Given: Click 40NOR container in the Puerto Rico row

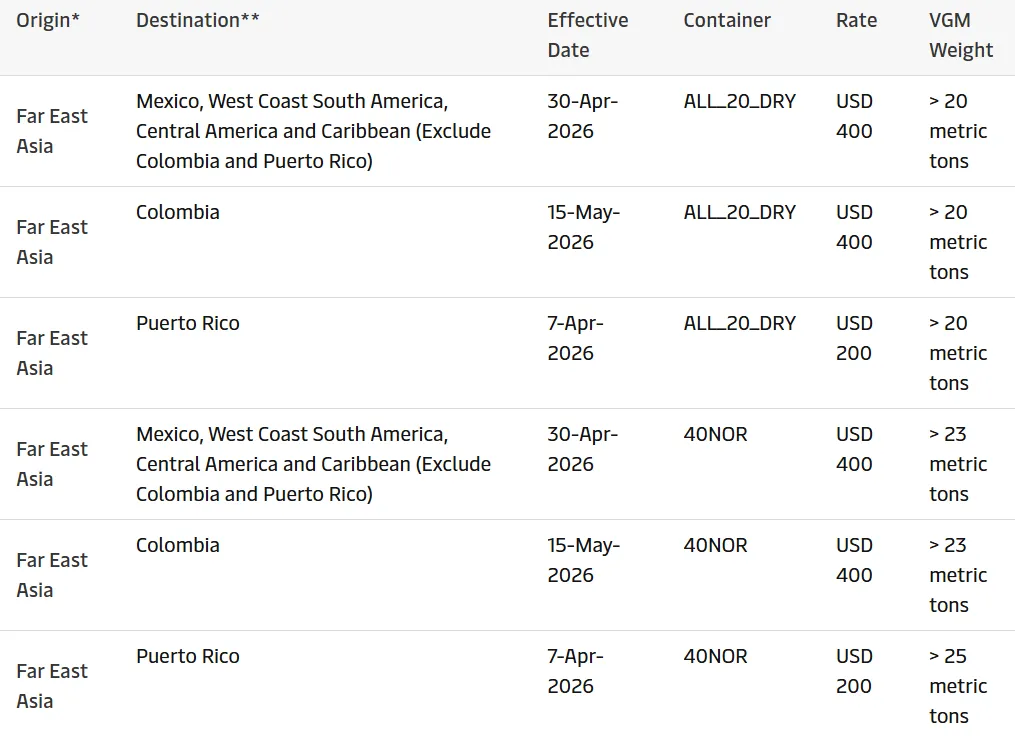Looking at the screenshot, I should (715, 656).
